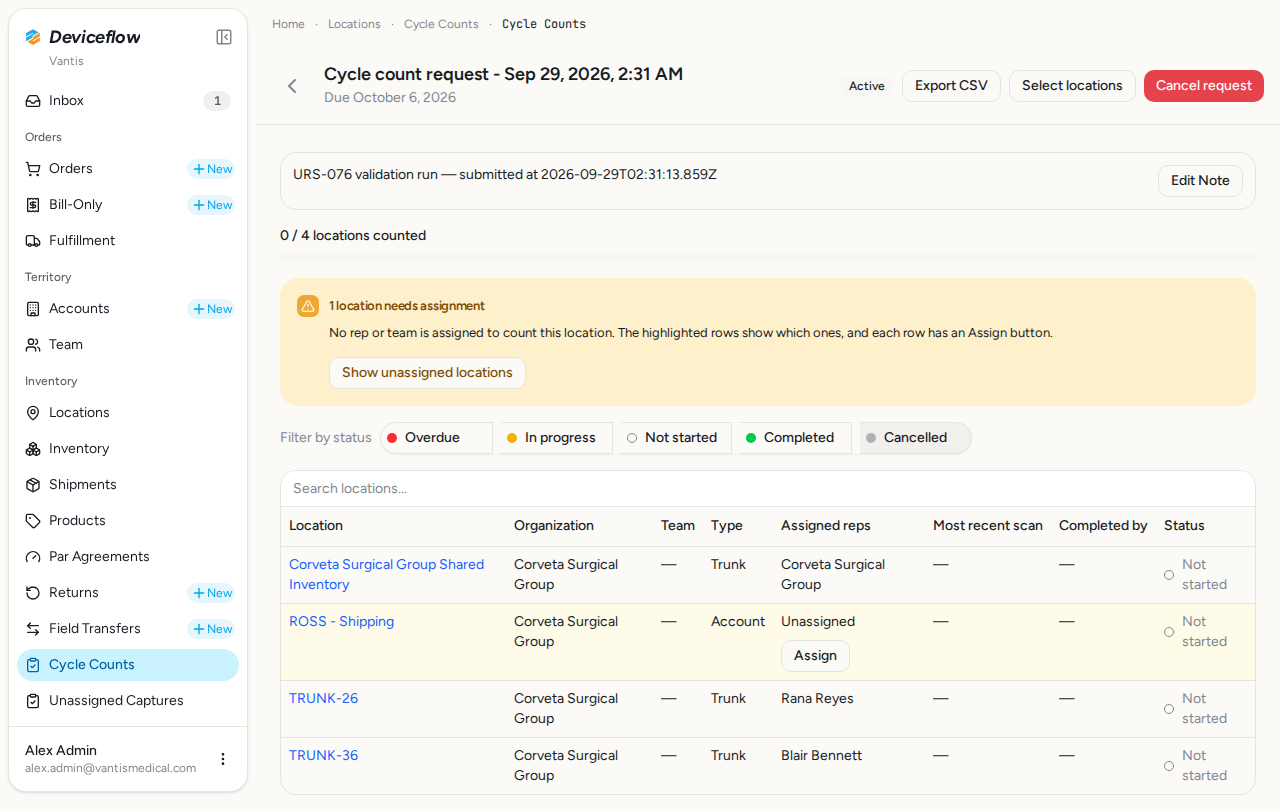Click the Locations pin icon

click(33, 413)
